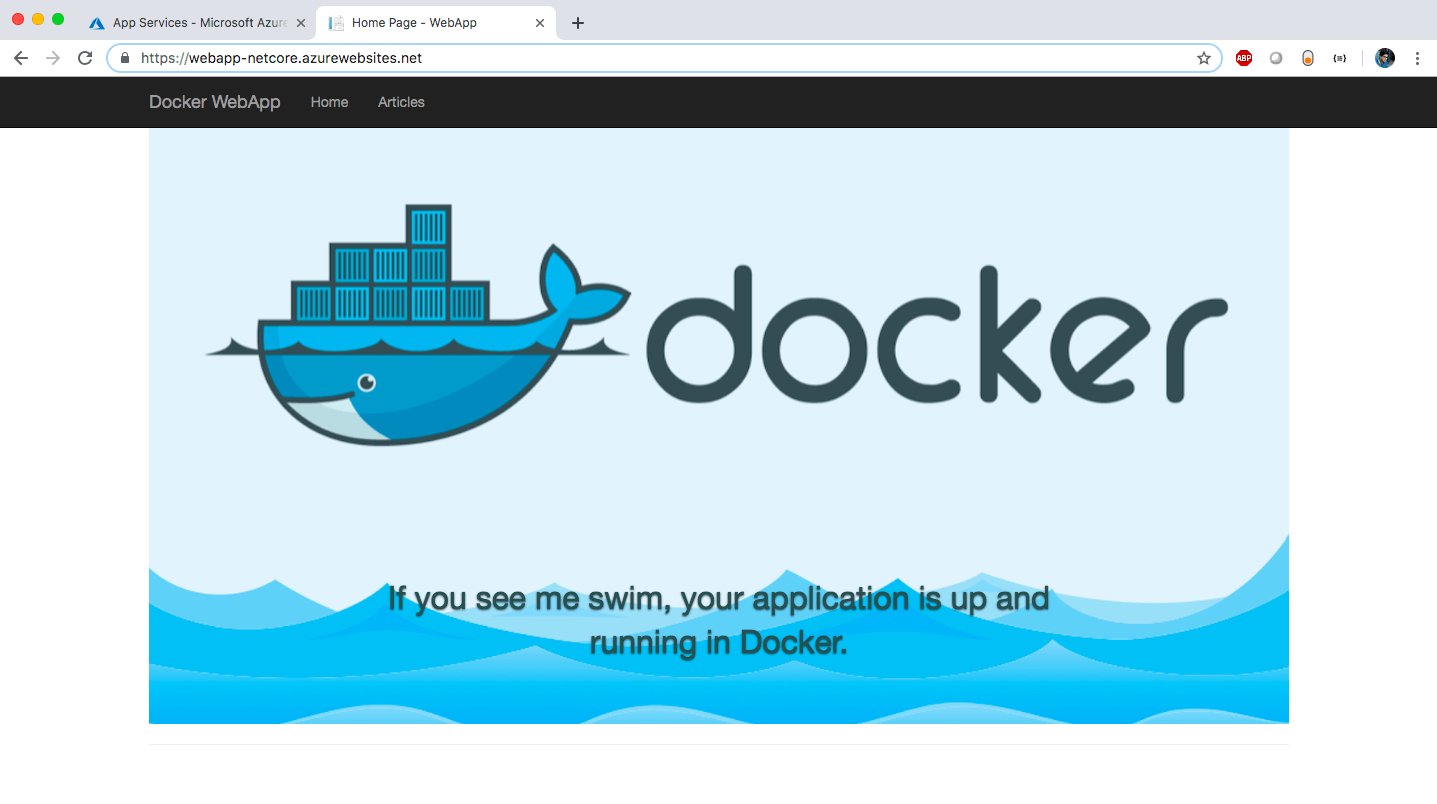The height and width of the screenshot is (804, 1437).
Task: Open the Chrome profile avatar
Action: pos(1385,58)
